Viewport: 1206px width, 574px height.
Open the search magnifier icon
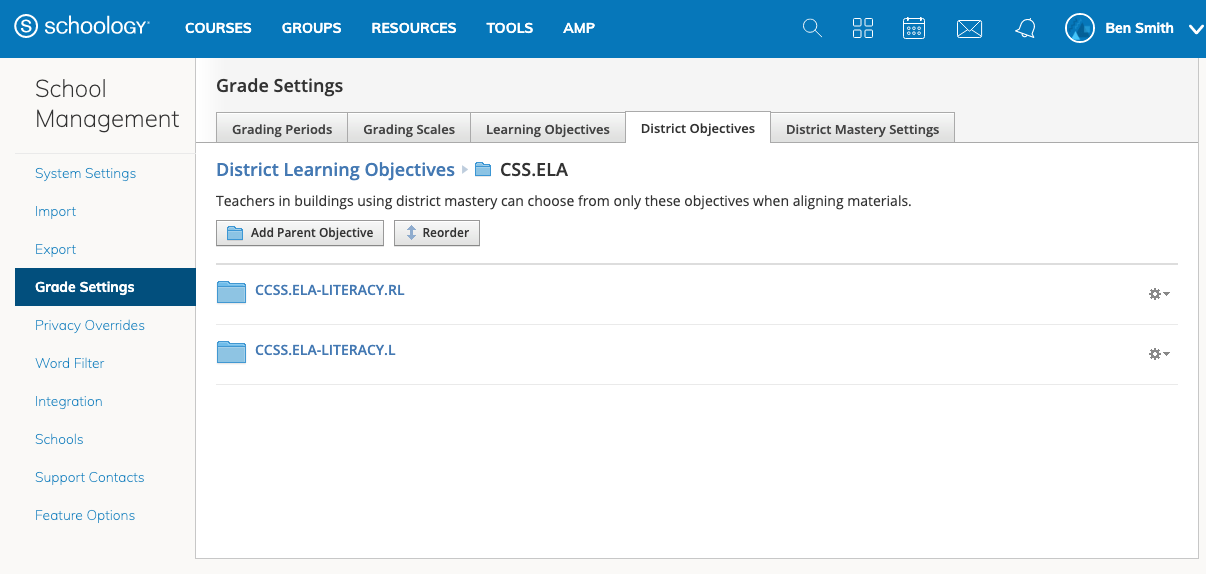click(812, 28)
